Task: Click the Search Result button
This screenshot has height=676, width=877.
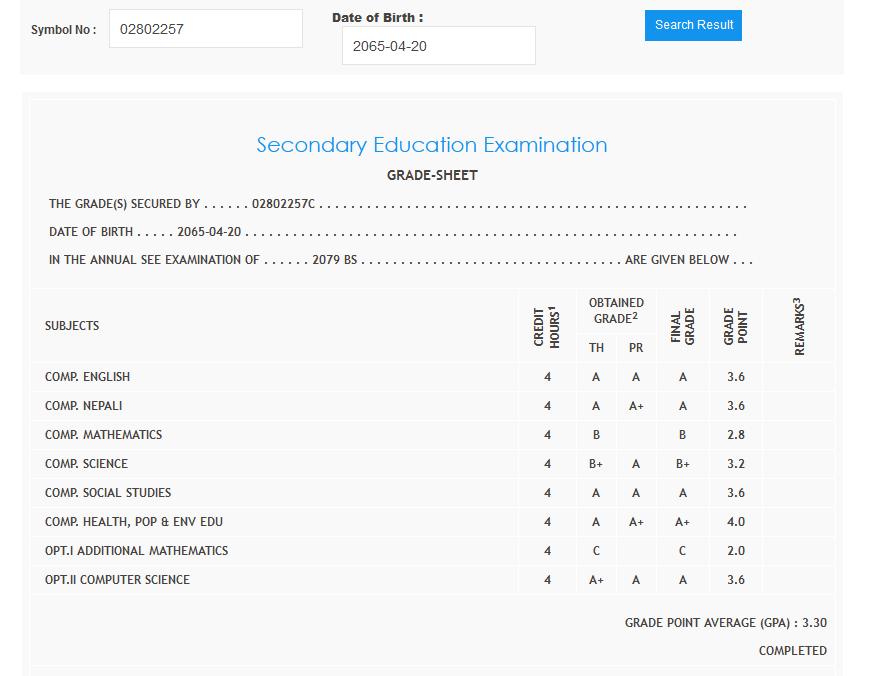Action: click(x=693, y=25)
